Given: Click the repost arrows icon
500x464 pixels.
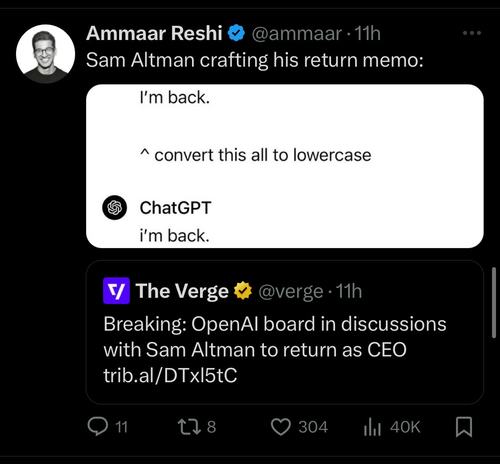Looking at the screenshot, I should (x=189, y=427).
